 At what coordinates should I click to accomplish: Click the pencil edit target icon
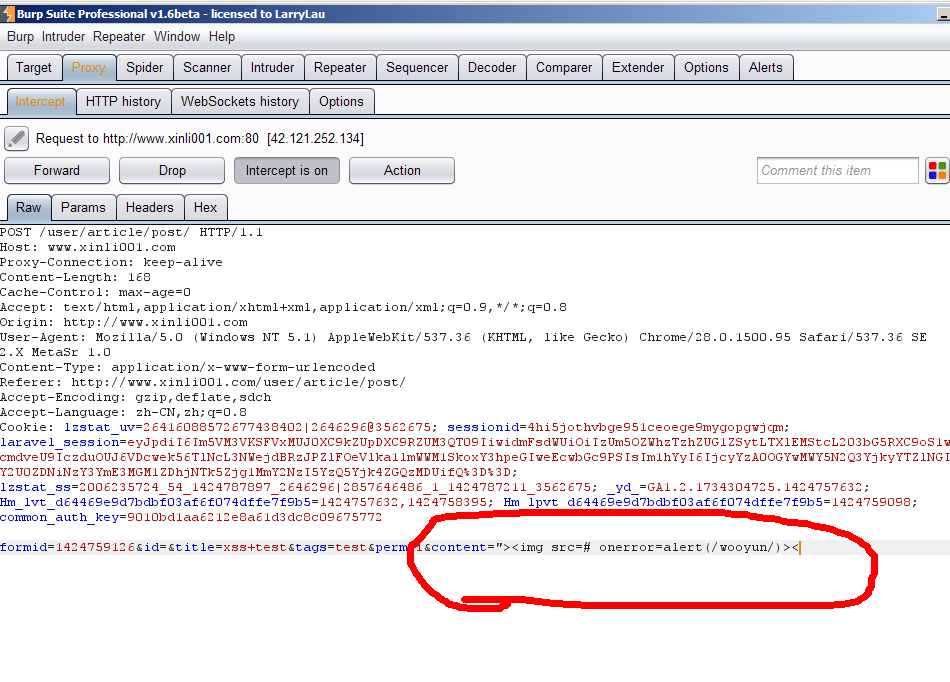tap(16, 139)
